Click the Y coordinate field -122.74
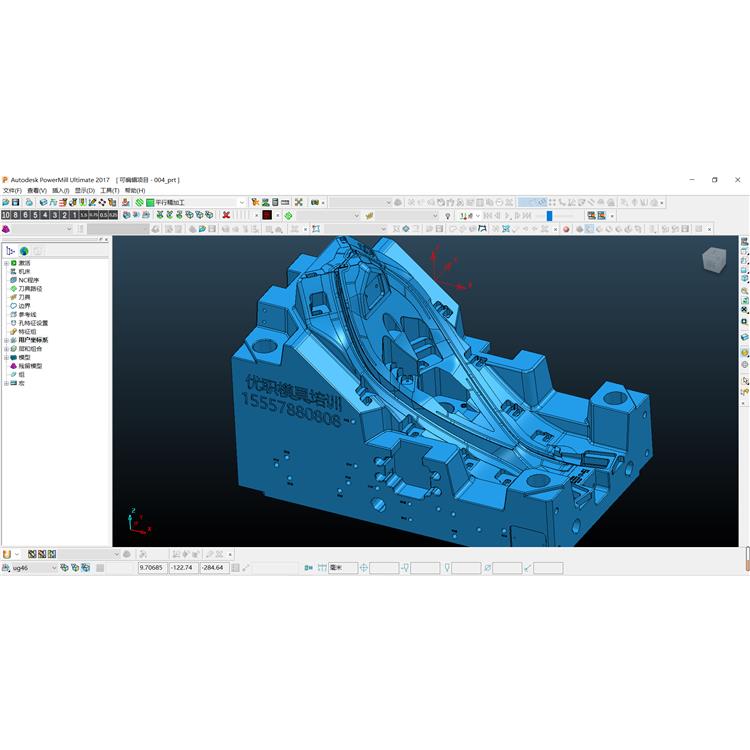Viewport: 750px width, 750px height. (184, 567)
